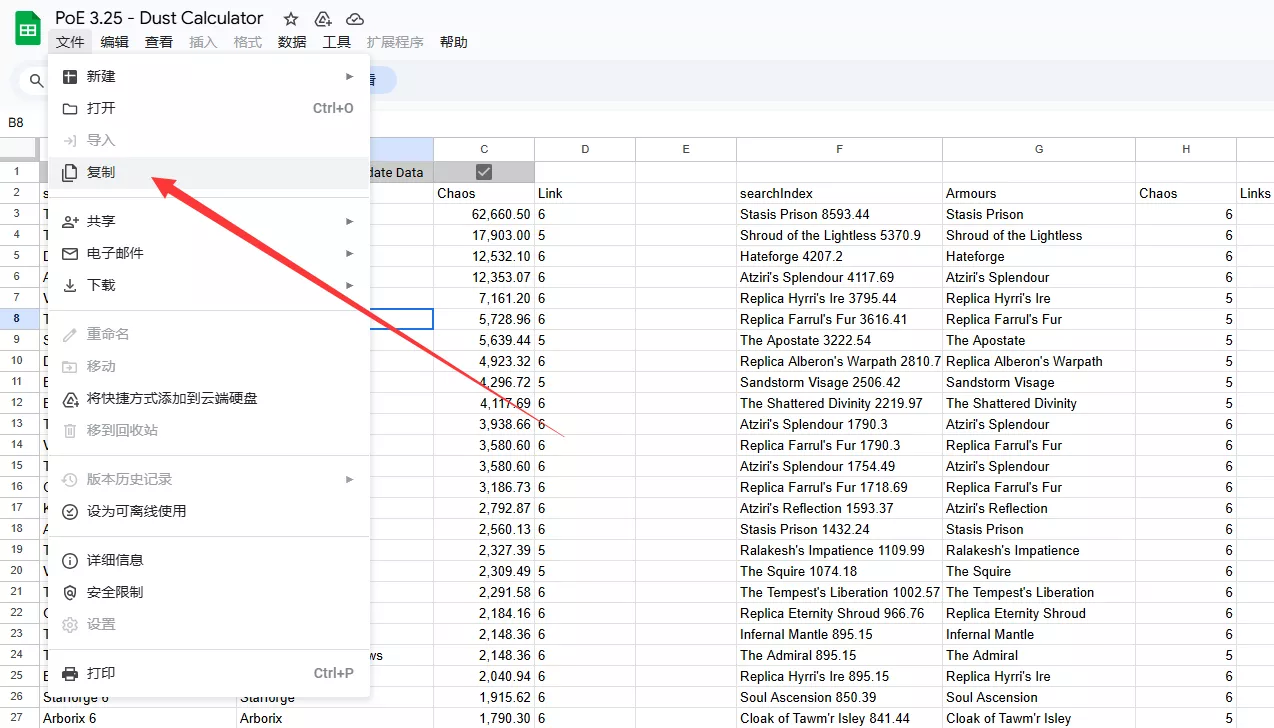Expand the 下载 submenu arrow

(x=349, y=285)
